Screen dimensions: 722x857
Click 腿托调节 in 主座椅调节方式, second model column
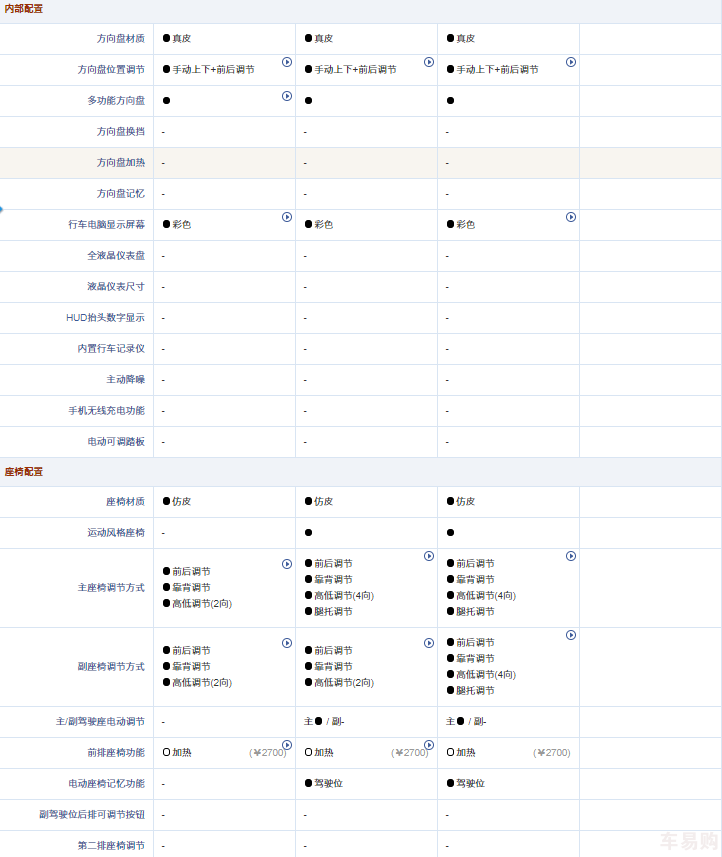333,612
